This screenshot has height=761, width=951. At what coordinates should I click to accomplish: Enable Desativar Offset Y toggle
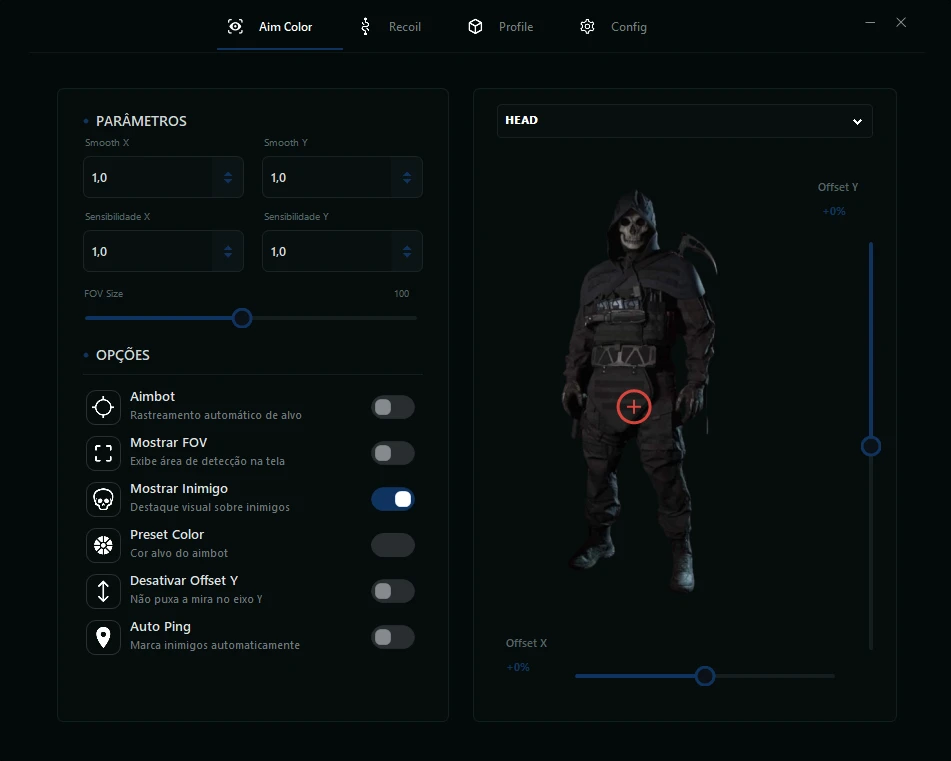(393, 591)
